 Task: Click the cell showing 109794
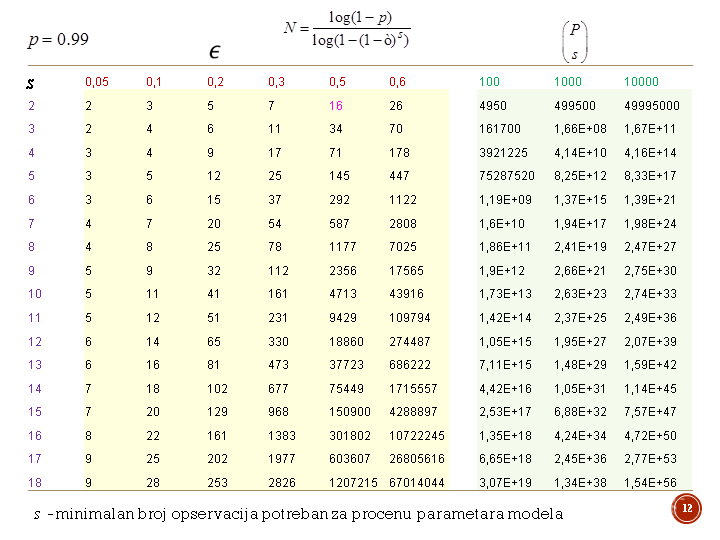pyautogui.click(x=410, y=318)
